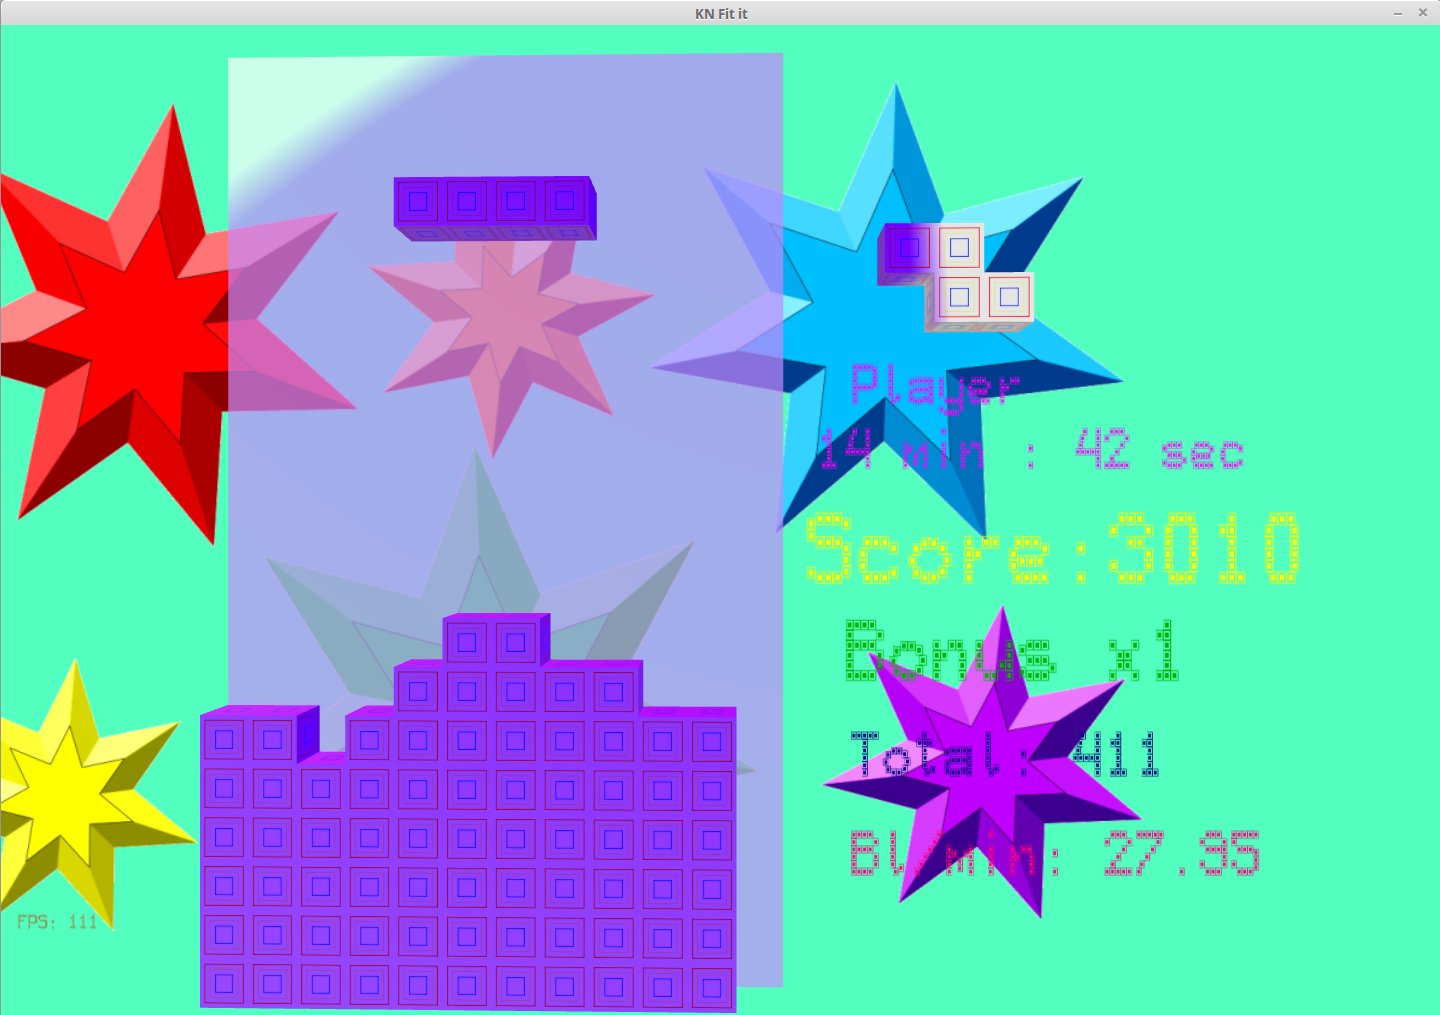Click the falling purple four-block piece

point(495,205)
